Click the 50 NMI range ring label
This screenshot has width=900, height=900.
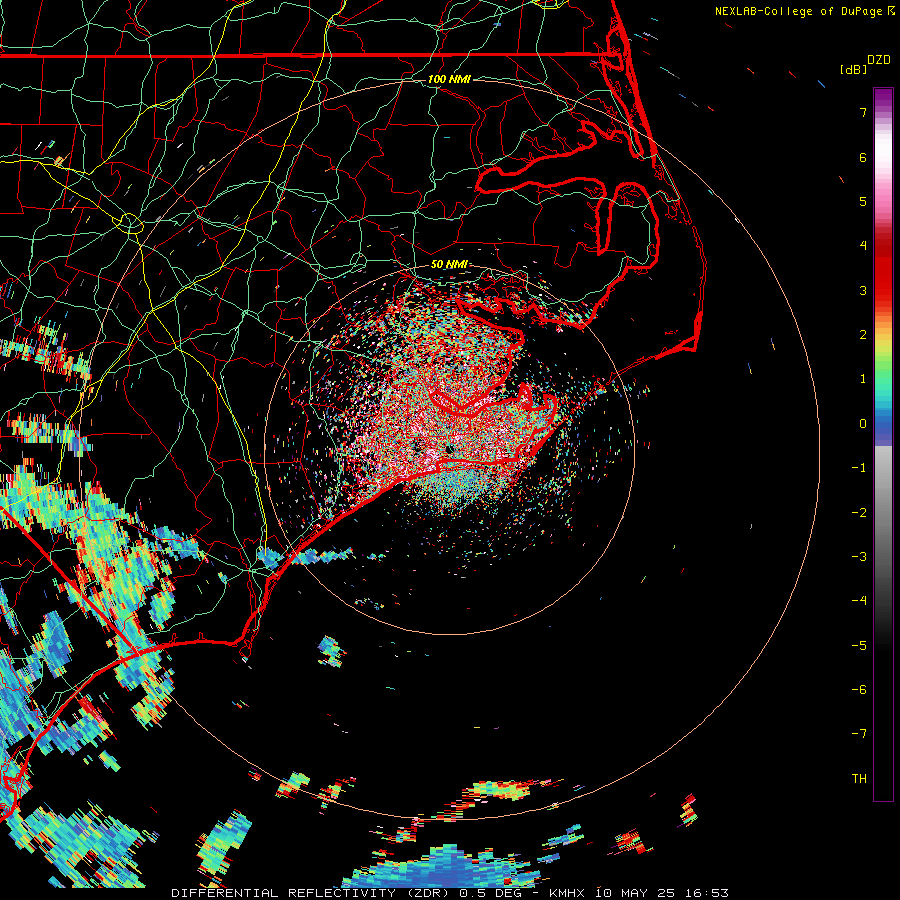[449, 264]
